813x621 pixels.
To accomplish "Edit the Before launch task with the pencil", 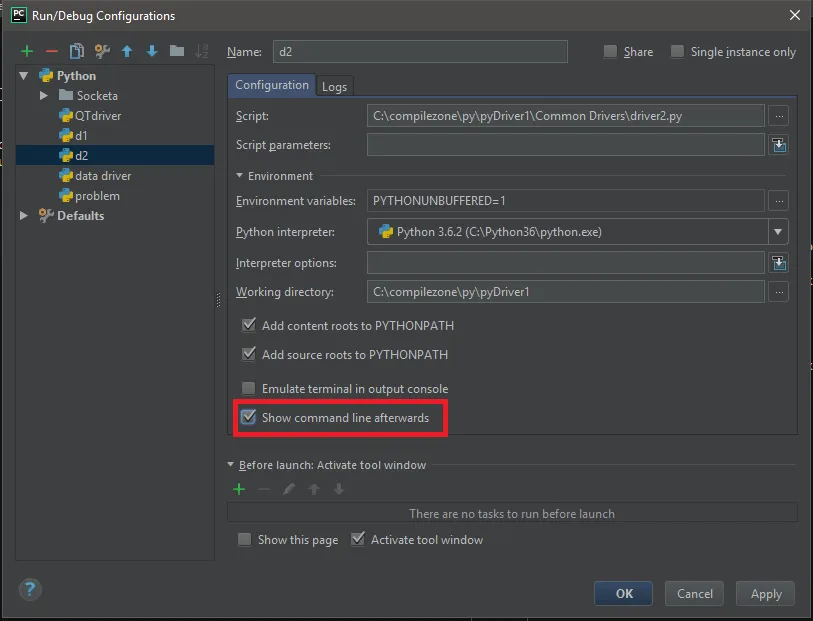I will 289,489.
